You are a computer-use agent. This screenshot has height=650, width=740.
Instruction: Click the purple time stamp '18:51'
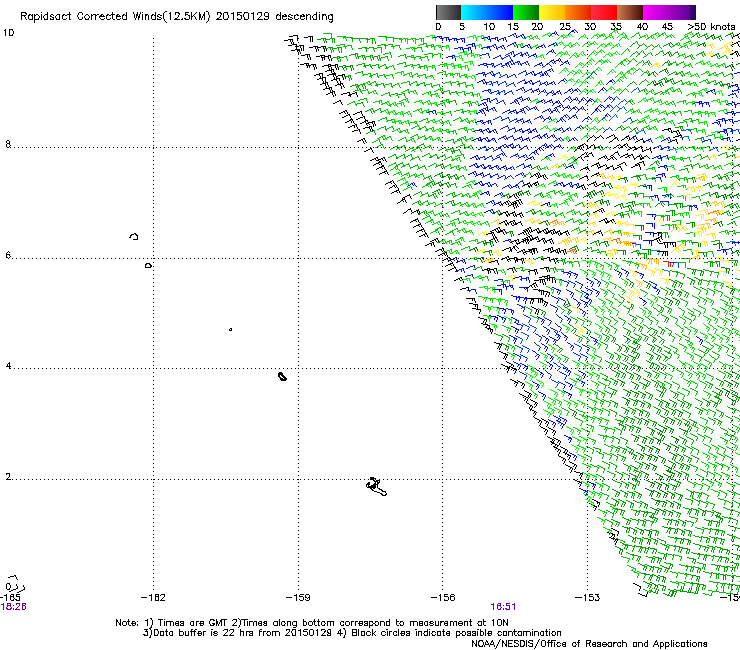click(503, 607)
